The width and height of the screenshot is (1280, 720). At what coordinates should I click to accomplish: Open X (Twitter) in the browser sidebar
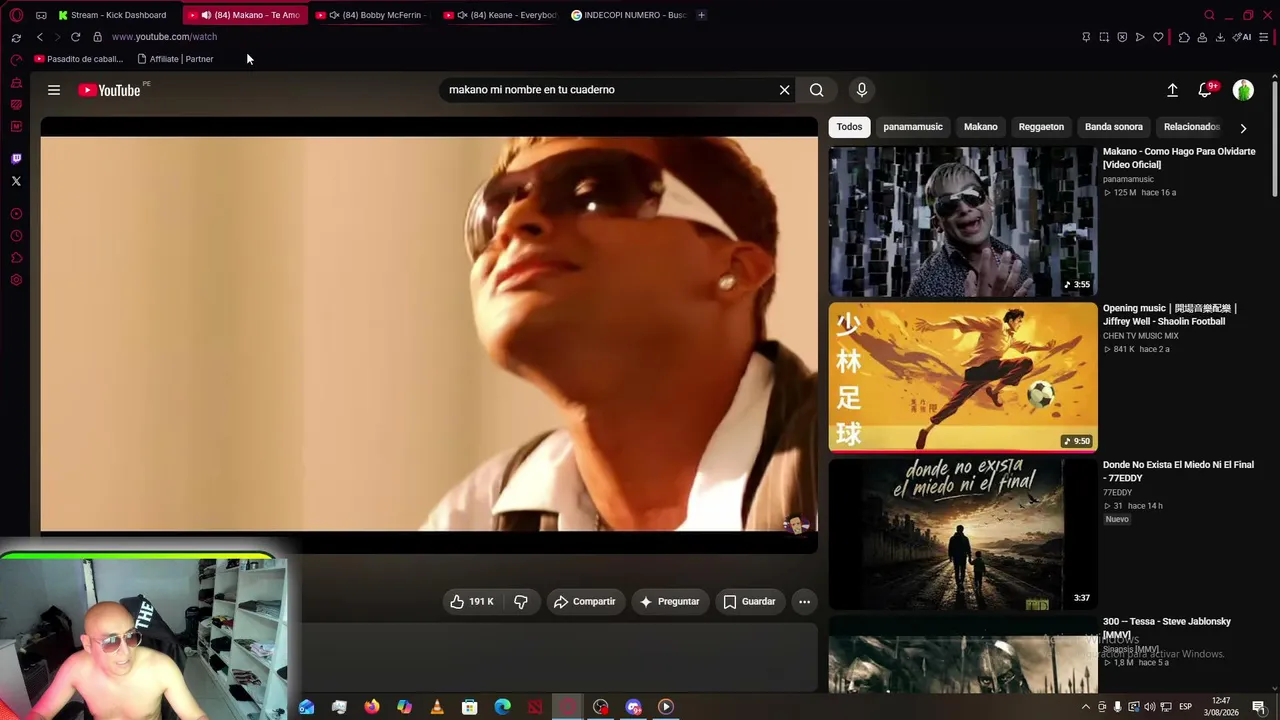click(x=16, y=181)
